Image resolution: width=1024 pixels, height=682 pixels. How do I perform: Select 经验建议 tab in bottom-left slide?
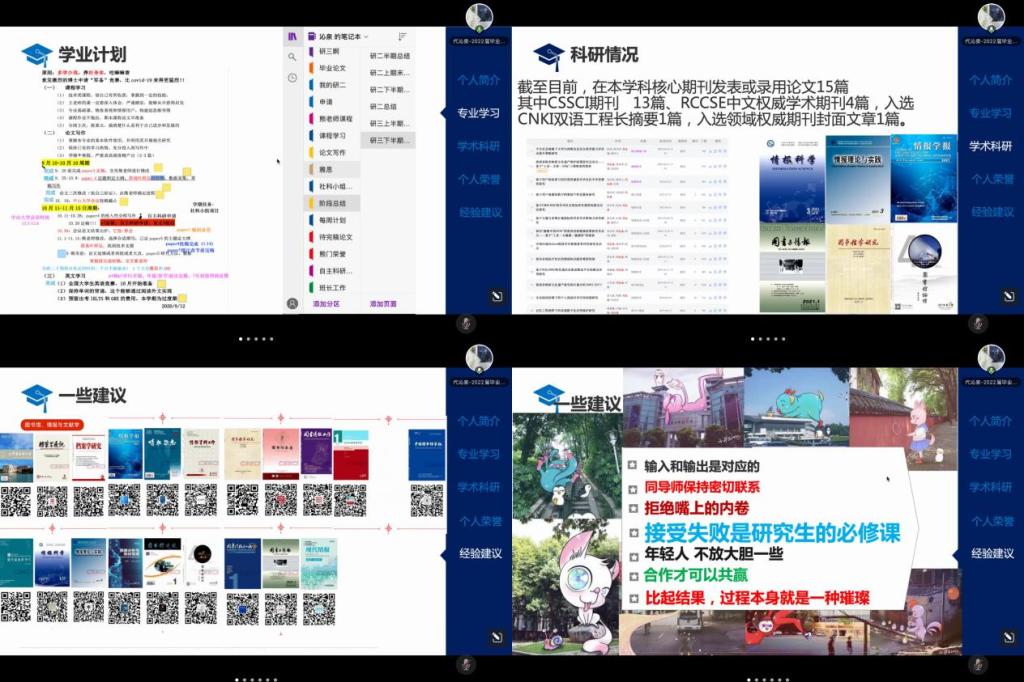pos(479,553)
